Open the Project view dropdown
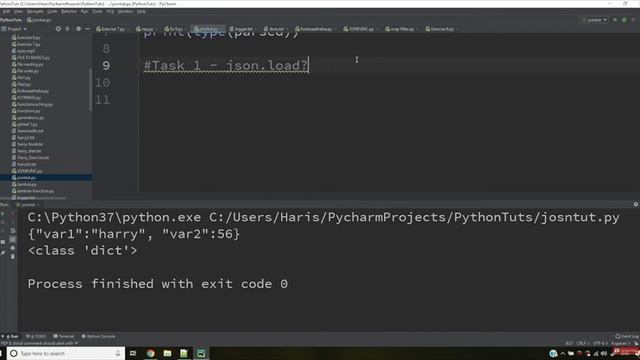The width and height of the screenshot is (640, 360). coord(14,29)
